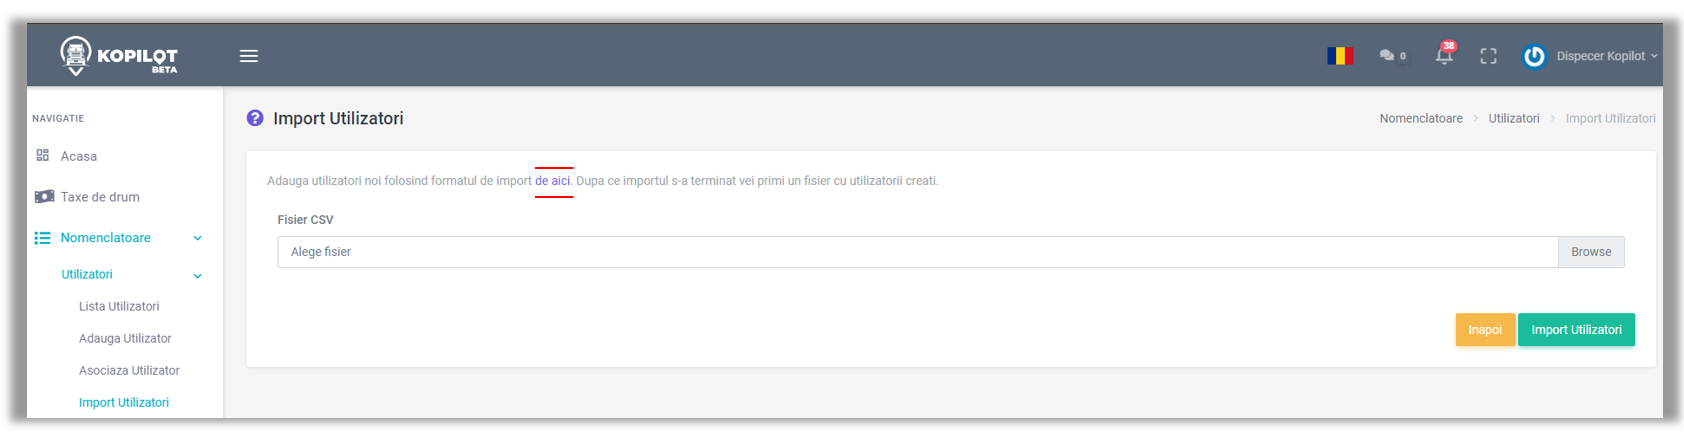Image resolution: width=1684 pixels, height=436 pixels.
Task: Click the help question mark icon
Action: pyautogui.click(x=255, y=118)
